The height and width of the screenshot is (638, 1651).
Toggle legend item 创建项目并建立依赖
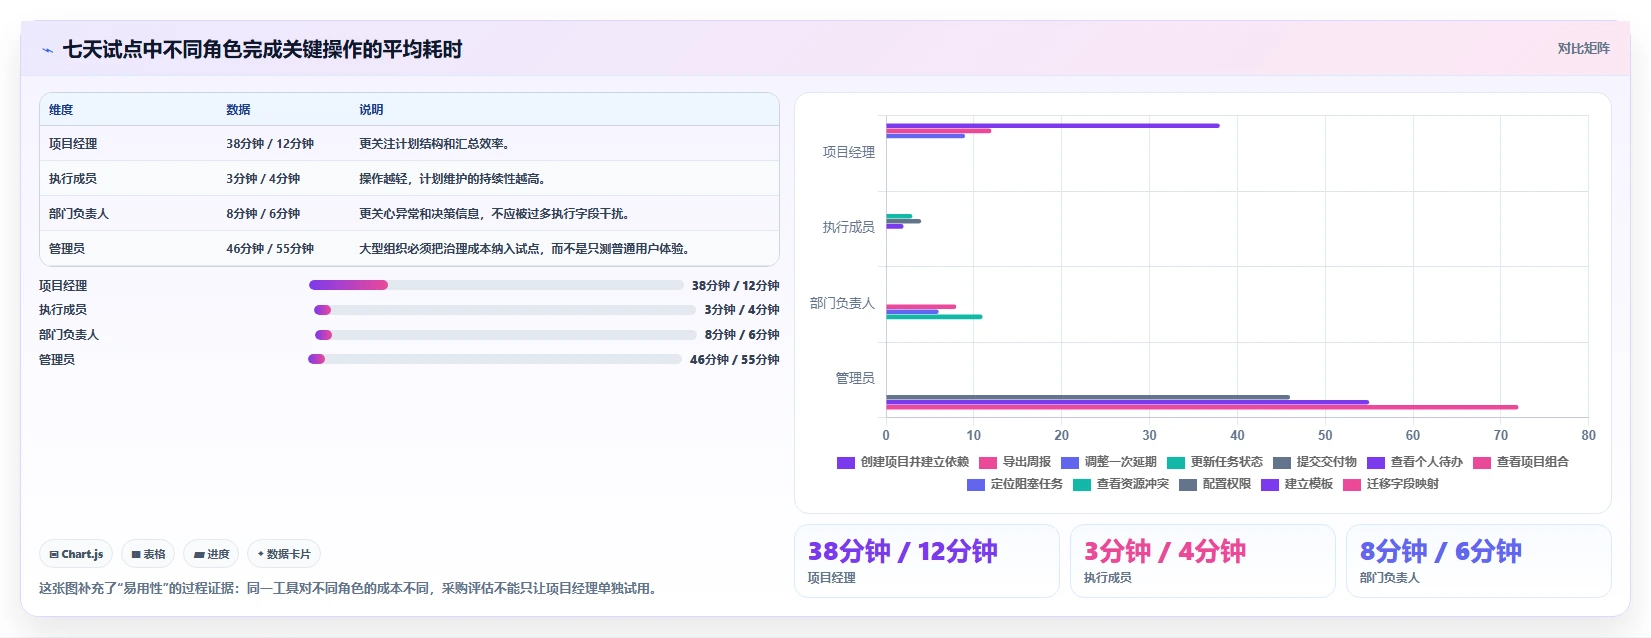(903, 462)
